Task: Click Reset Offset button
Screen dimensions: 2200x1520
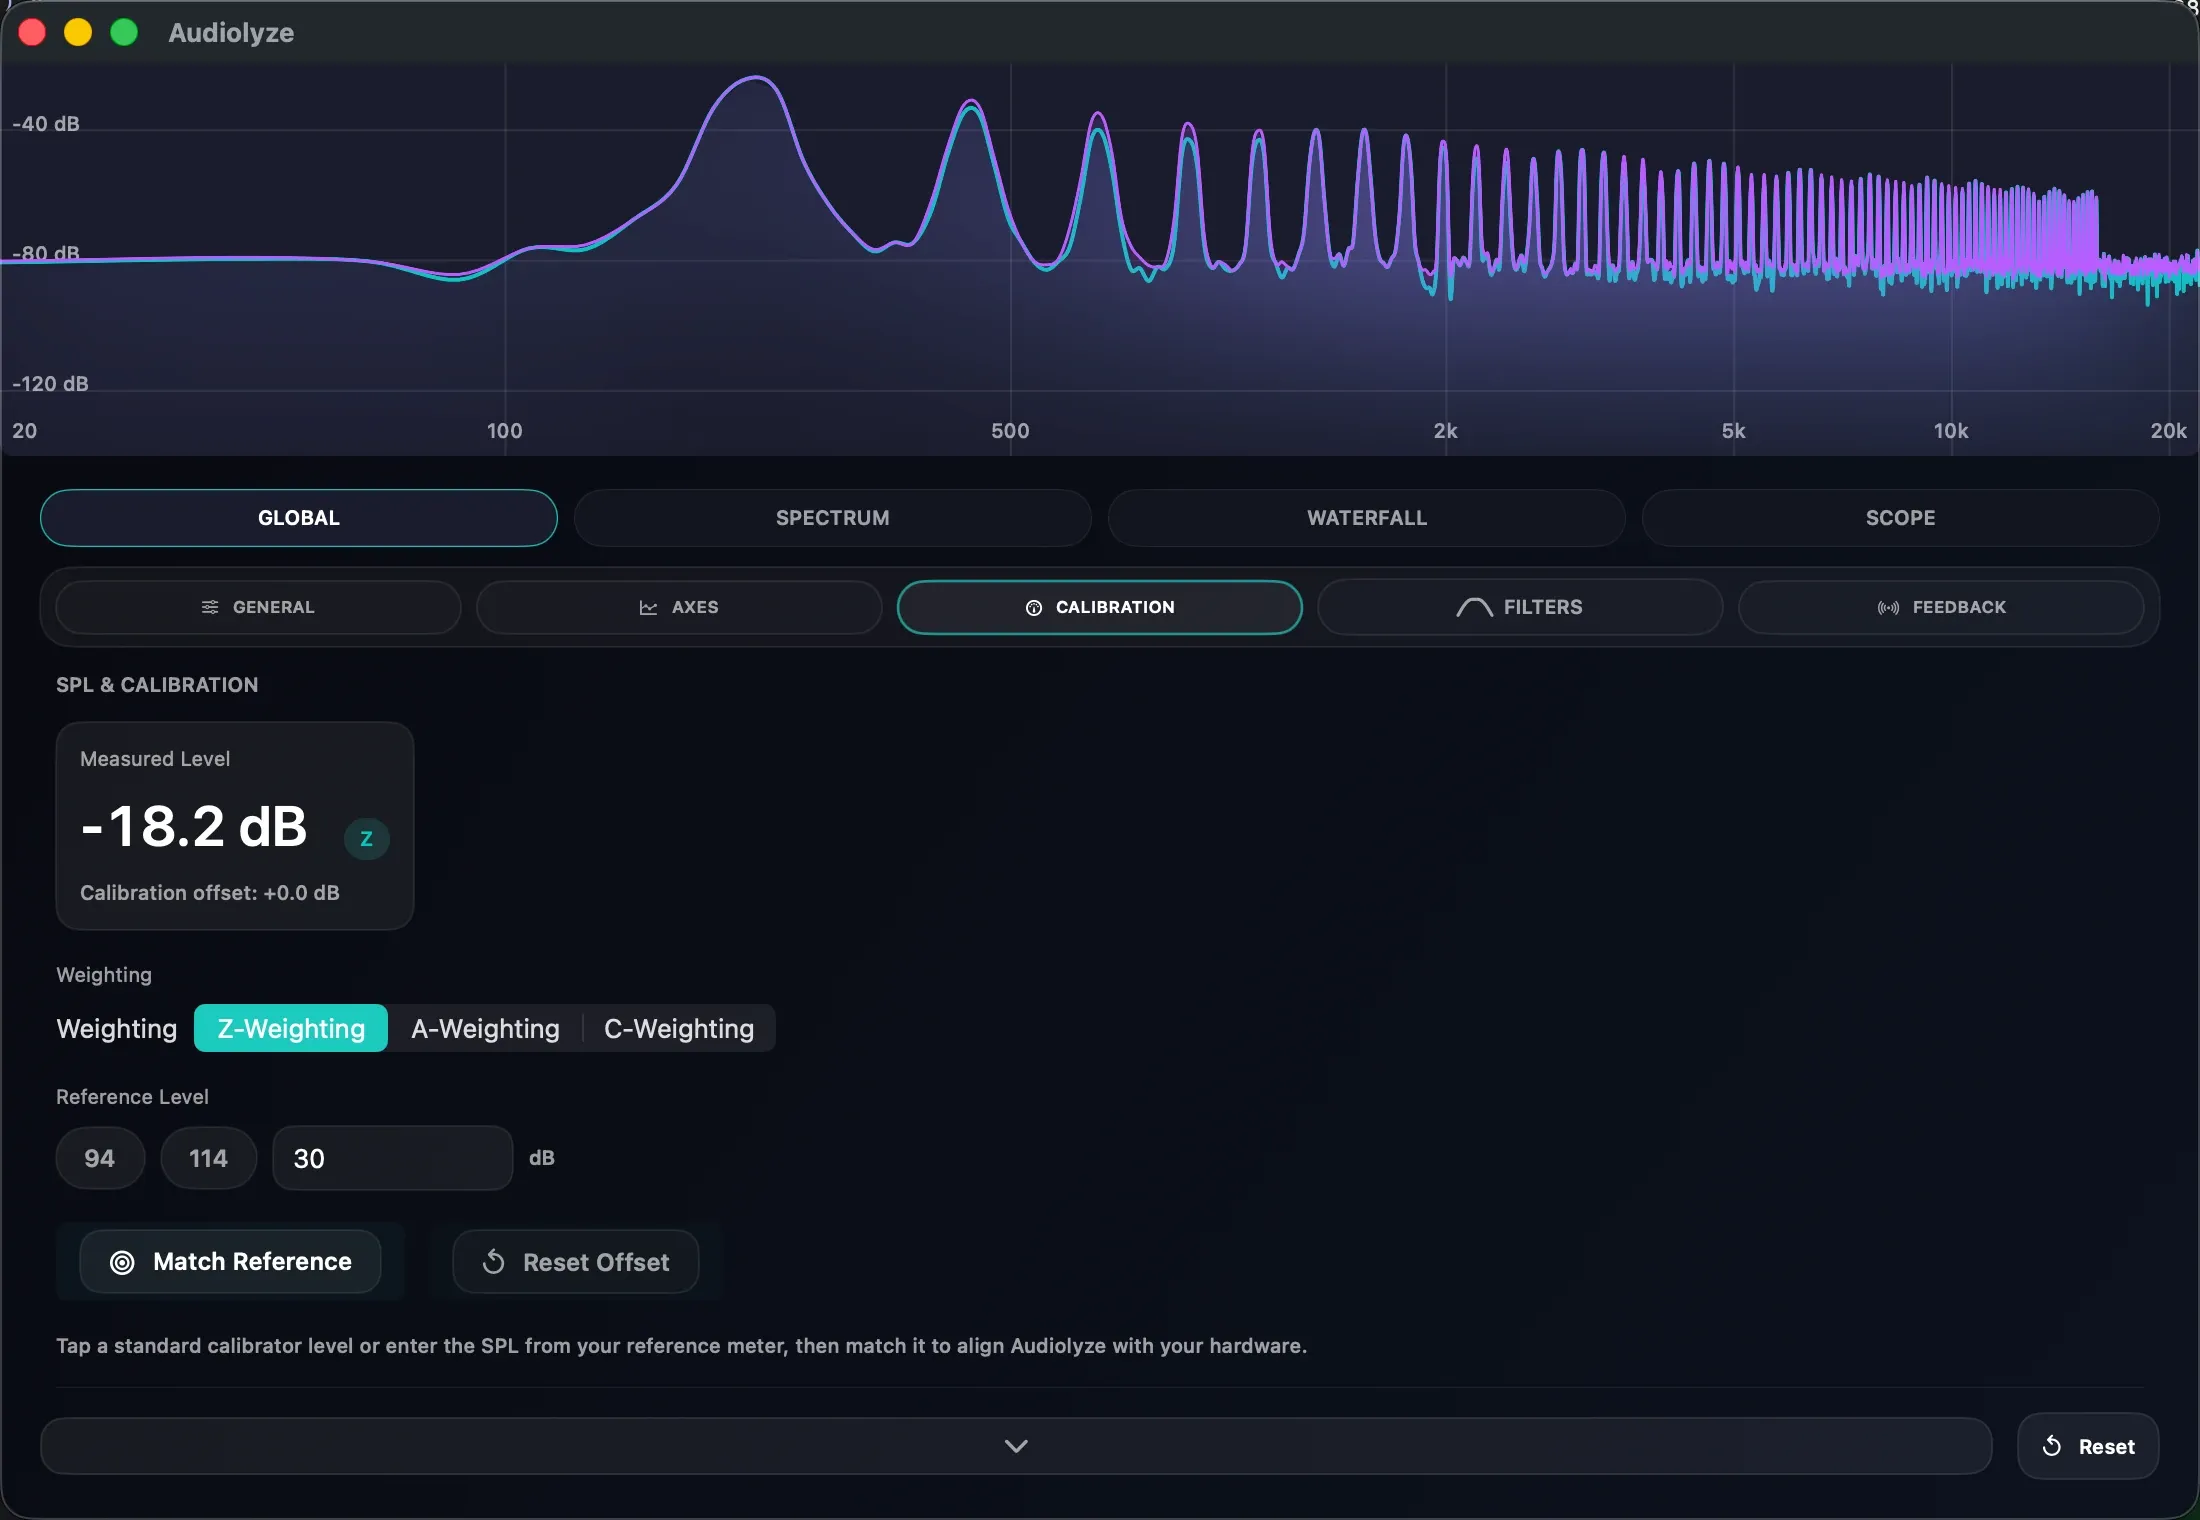Action: [576, 1262]
